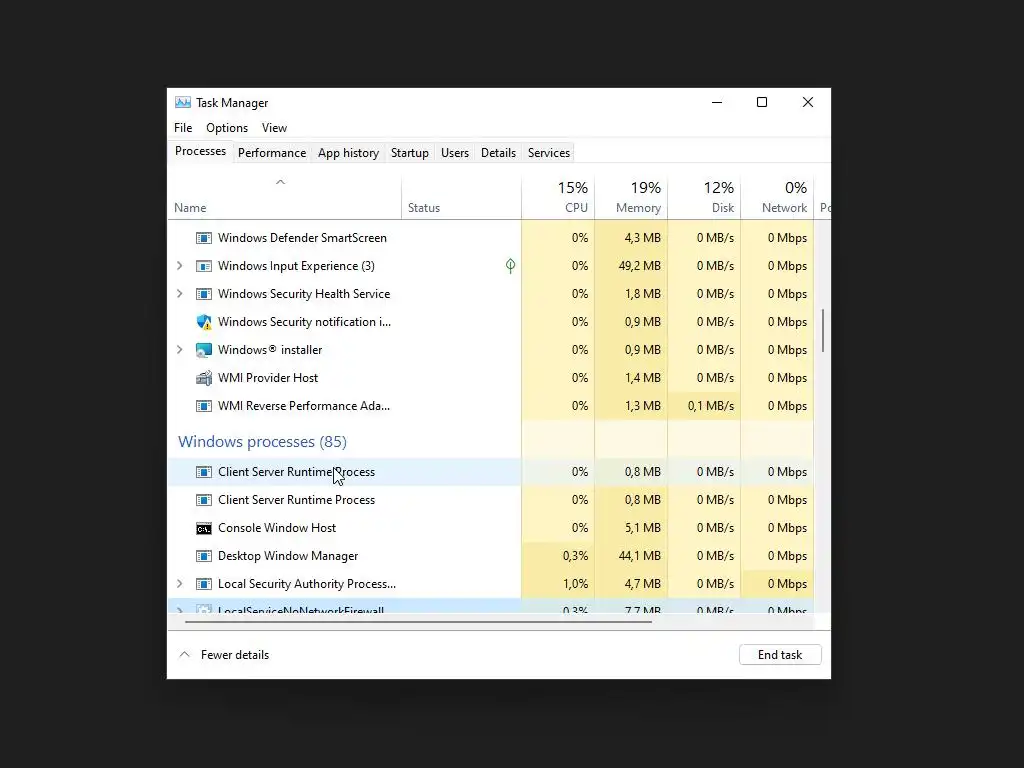Select the highlighted Client Server Runtime Process row
1024x768 pixels.
[490, 472]
